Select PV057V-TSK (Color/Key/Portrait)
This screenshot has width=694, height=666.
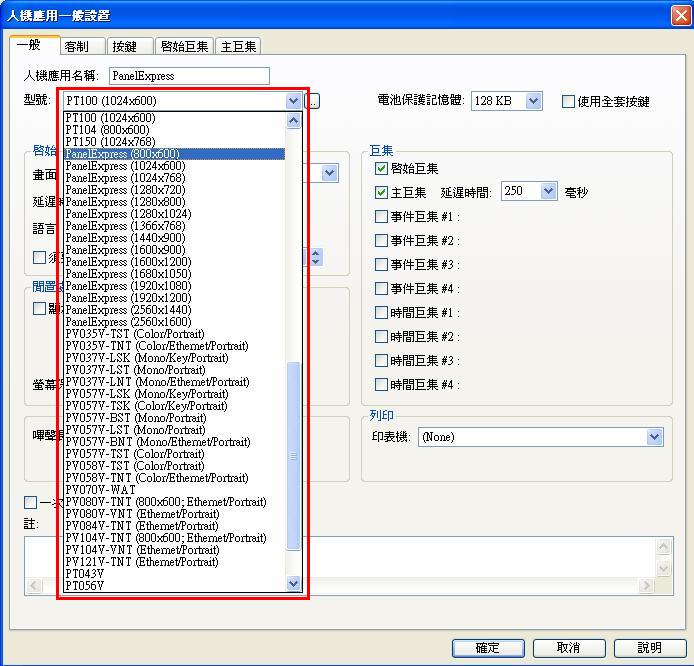click(175, 406)
